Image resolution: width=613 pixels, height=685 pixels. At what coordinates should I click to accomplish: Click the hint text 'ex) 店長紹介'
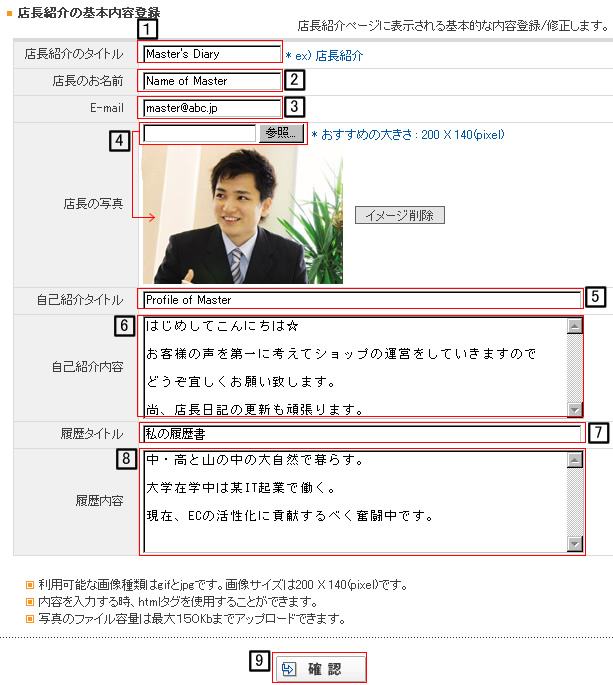click(x=329, y=56)
